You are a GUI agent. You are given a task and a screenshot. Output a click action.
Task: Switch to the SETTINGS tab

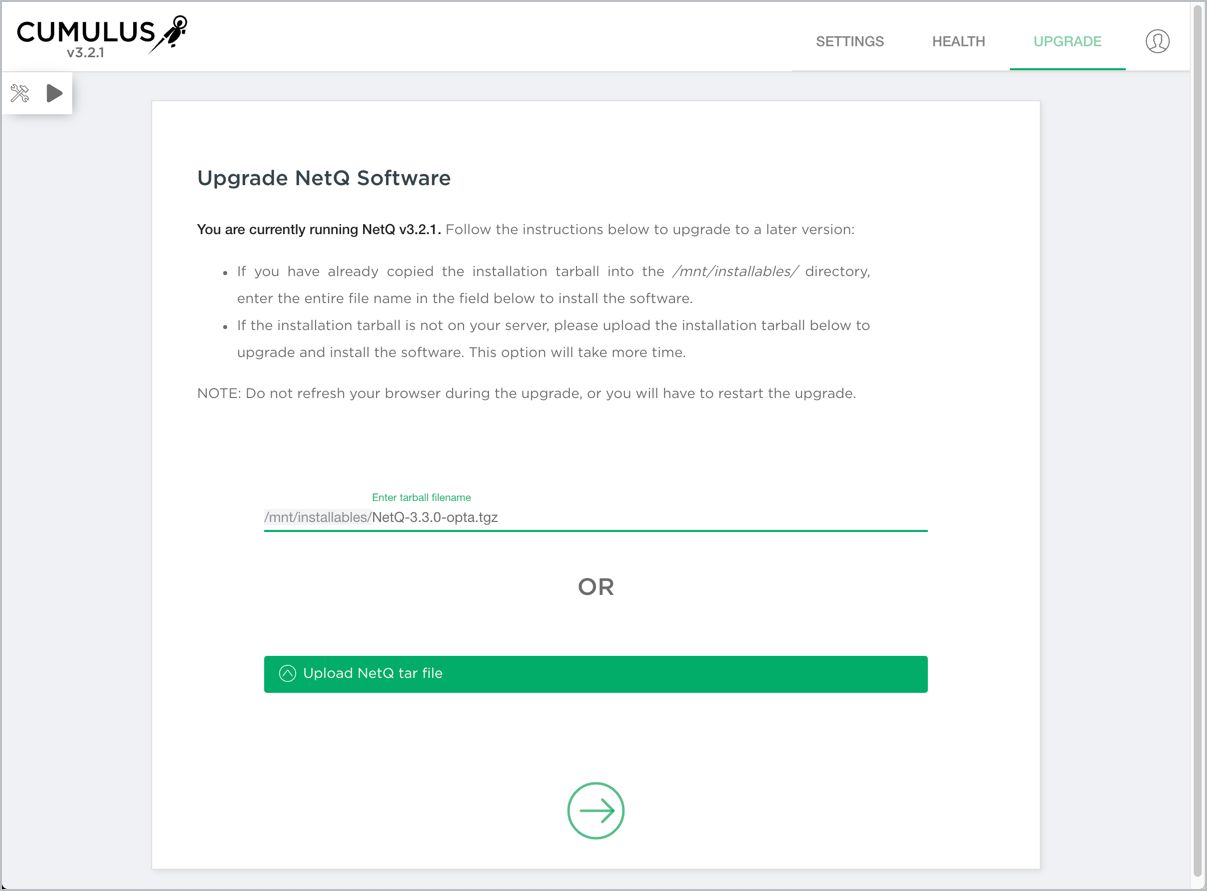(849, 41)
